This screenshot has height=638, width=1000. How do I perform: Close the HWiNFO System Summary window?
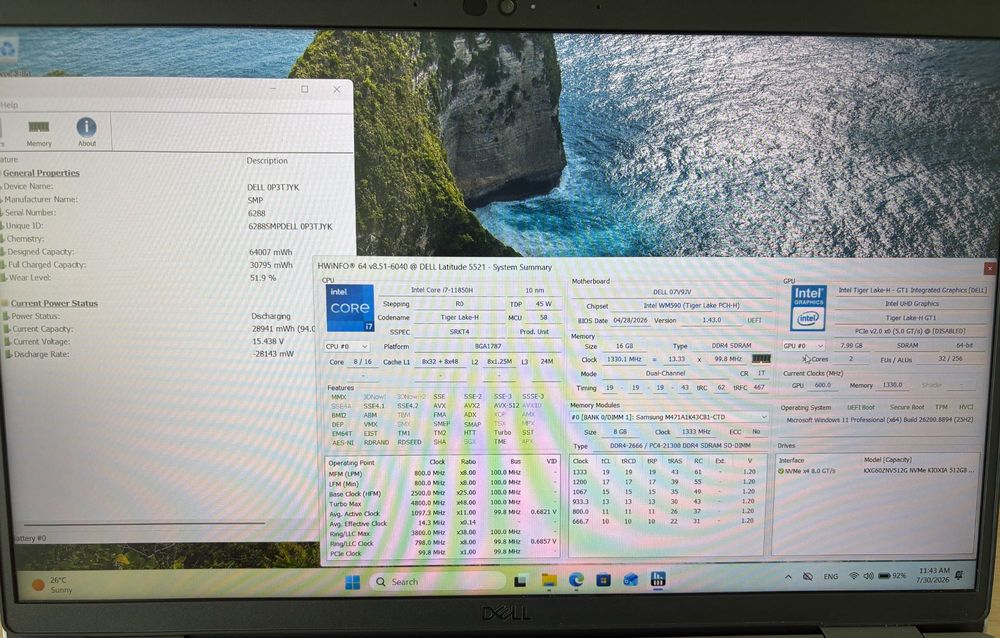(990, 269)
